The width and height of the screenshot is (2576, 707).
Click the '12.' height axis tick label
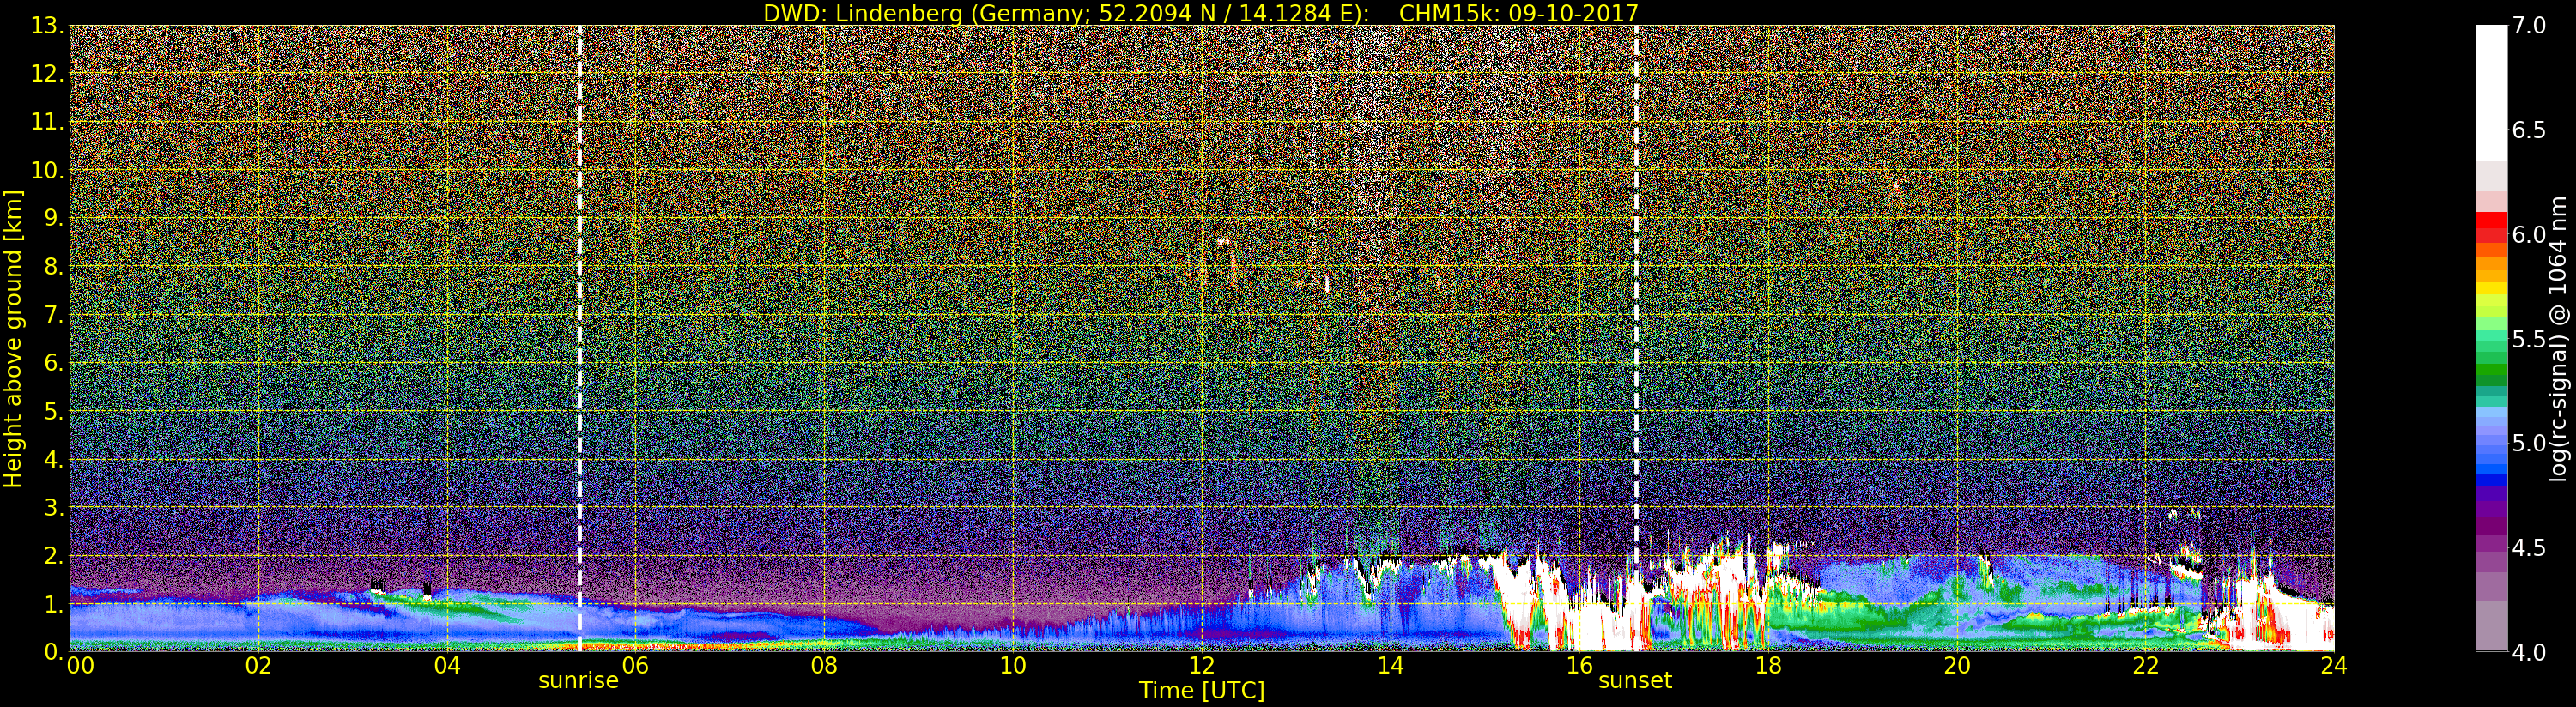pos(47,74)
